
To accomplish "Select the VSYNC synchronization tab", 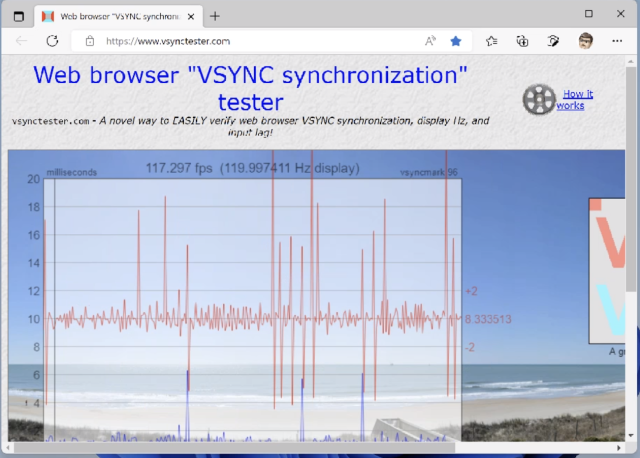I will 110,15.
